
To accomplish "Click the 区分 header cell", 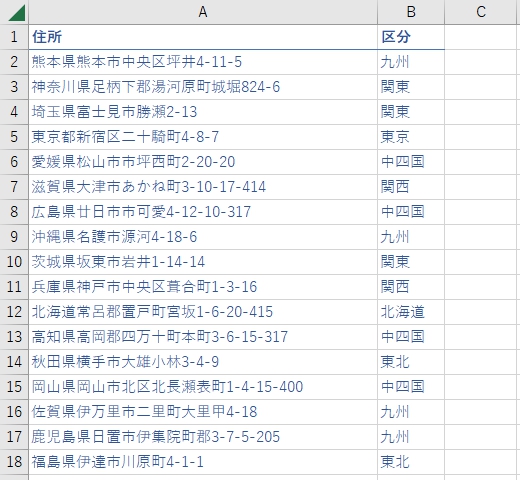I will [x=411, y=37].
